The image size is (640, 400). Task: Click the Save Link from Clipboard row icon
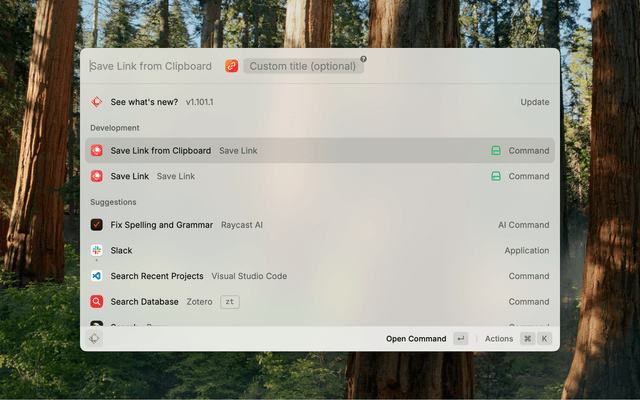[x=97, y=151]
